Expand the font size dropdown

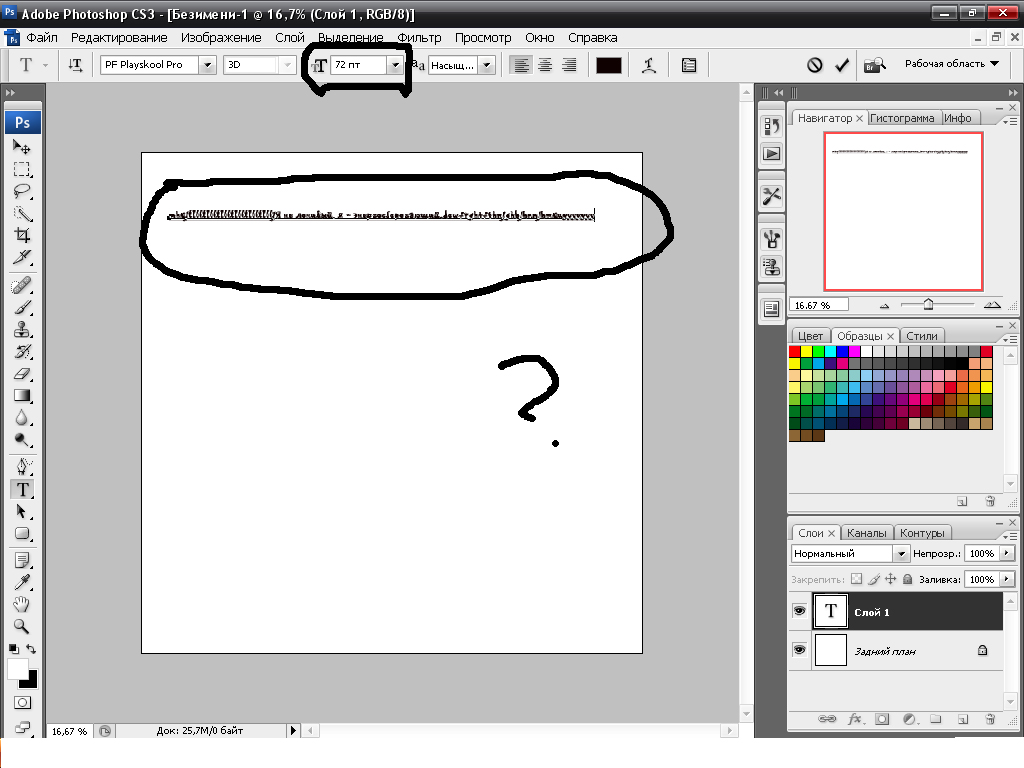tap(395, 65)
